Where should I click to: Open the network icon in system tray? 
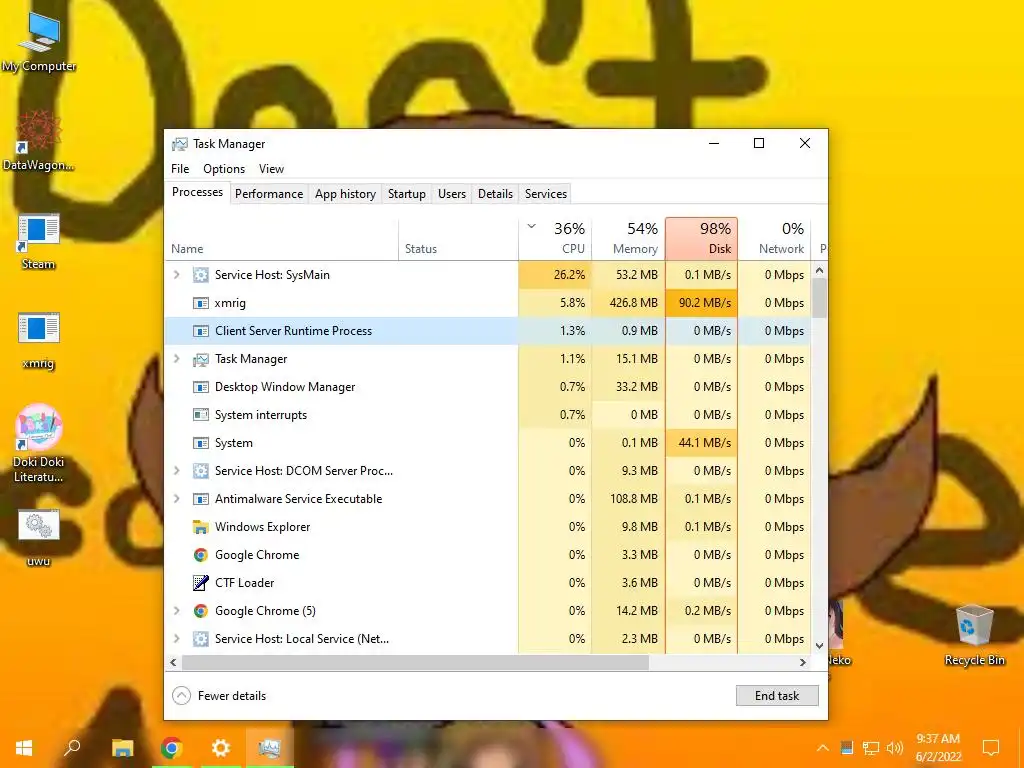871,748
